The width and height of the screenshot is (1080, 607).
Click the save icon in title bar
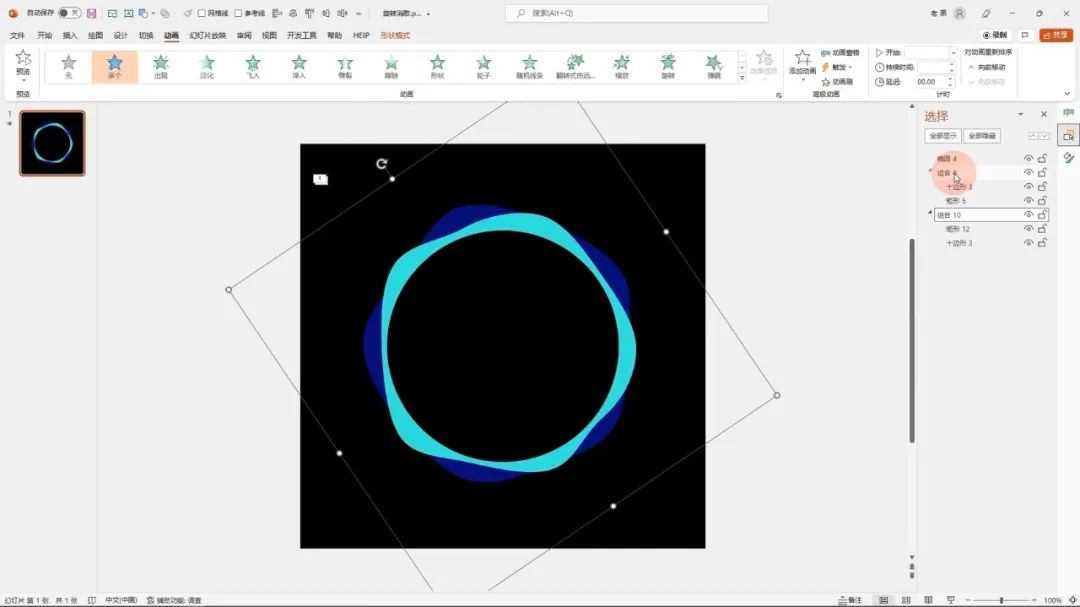(x=92, y=13)
